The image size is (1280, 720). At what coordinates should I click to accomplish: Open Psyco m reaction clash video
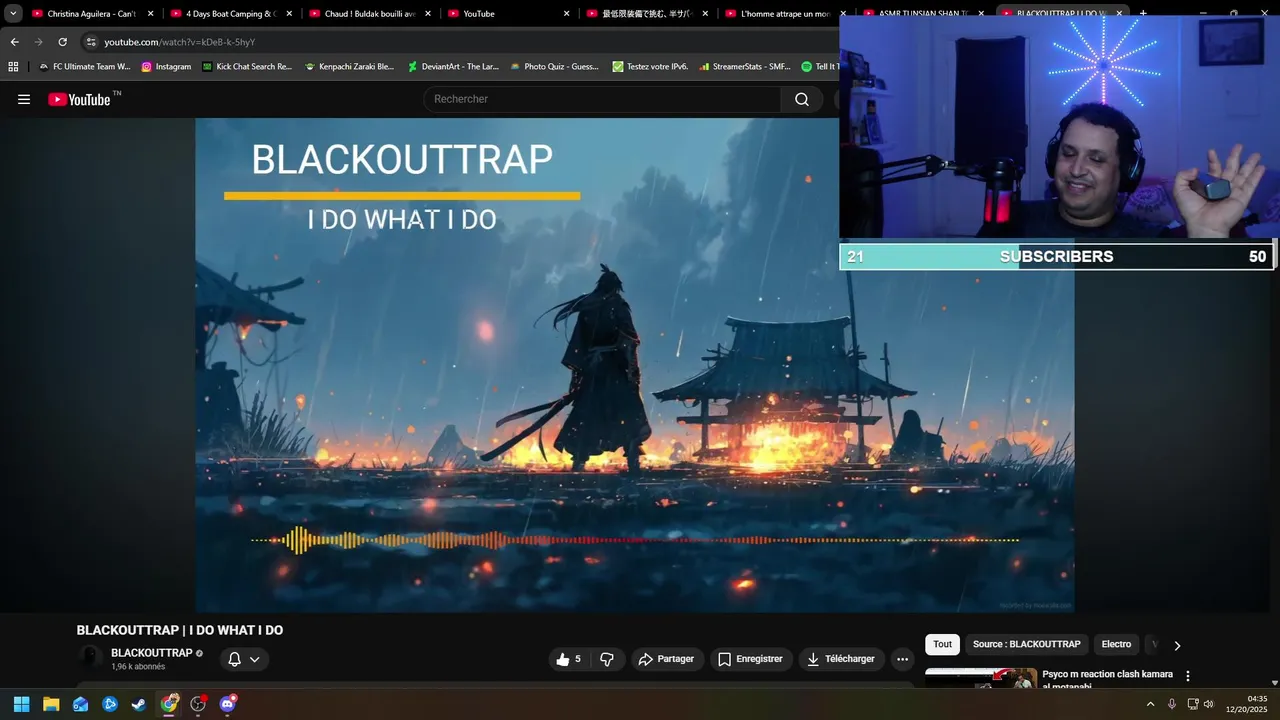pyautogui.click(x=1107, y=680)
